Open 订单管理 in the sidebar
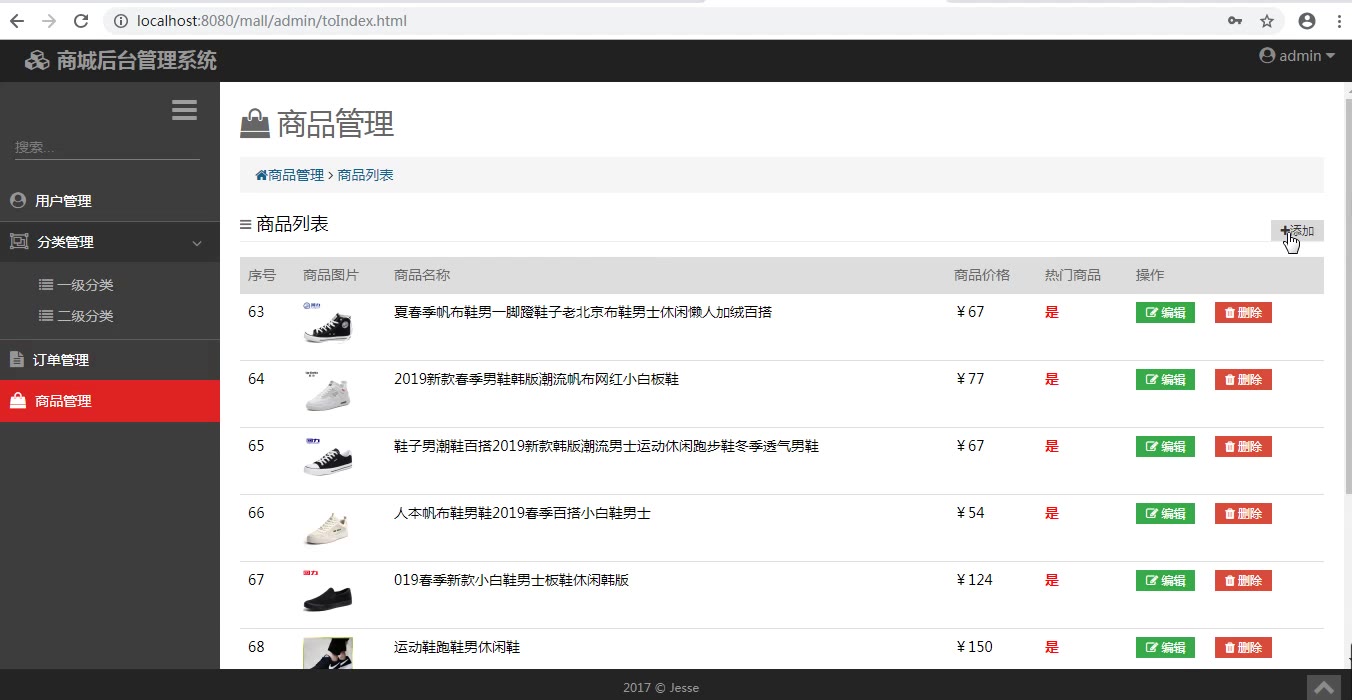The width and height of the screenshot is (1352, 700). 110,360
